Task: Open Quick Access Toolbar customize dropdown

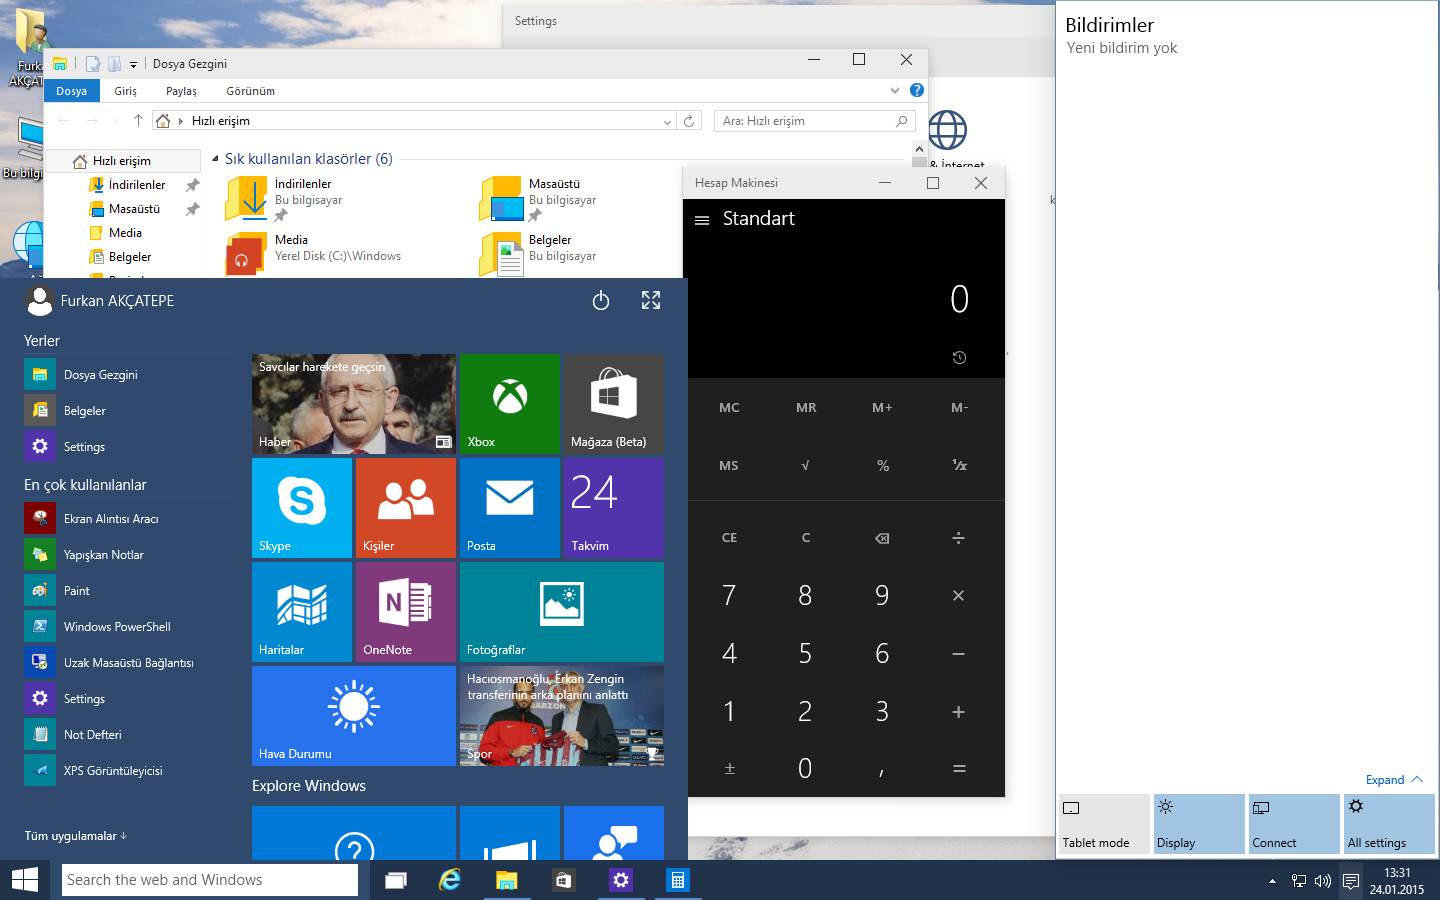Action: pyautogui.click(x=133, y=64)
